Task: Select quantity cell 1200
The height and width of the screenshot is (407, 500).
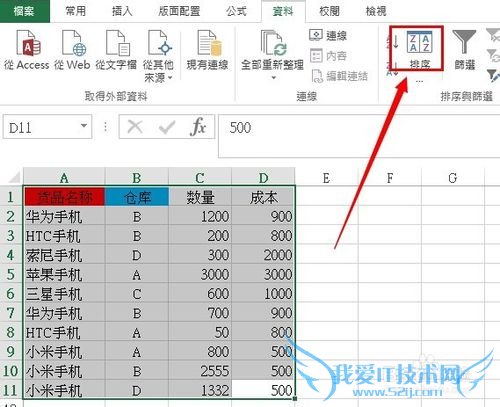Action: (x=200, y=216)
